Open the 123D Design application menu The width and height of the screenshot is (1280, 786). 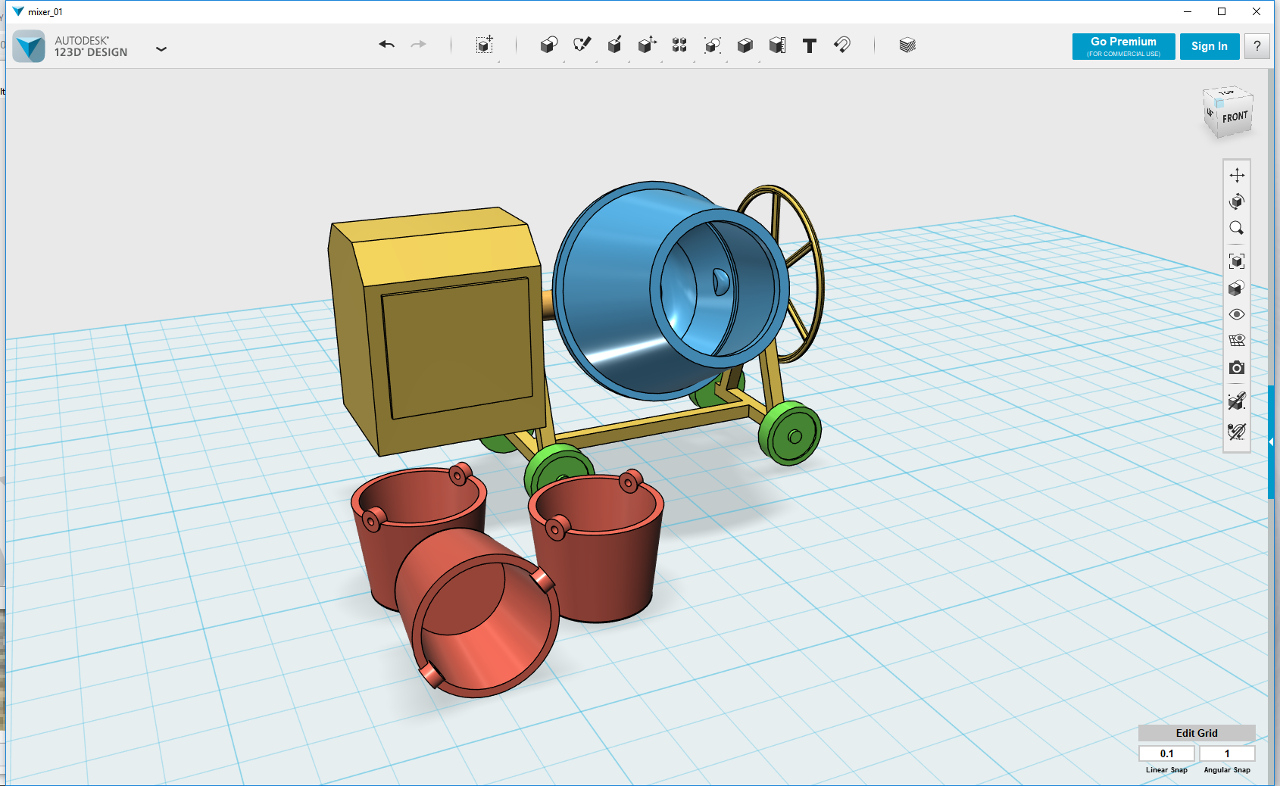pos(161,48)
